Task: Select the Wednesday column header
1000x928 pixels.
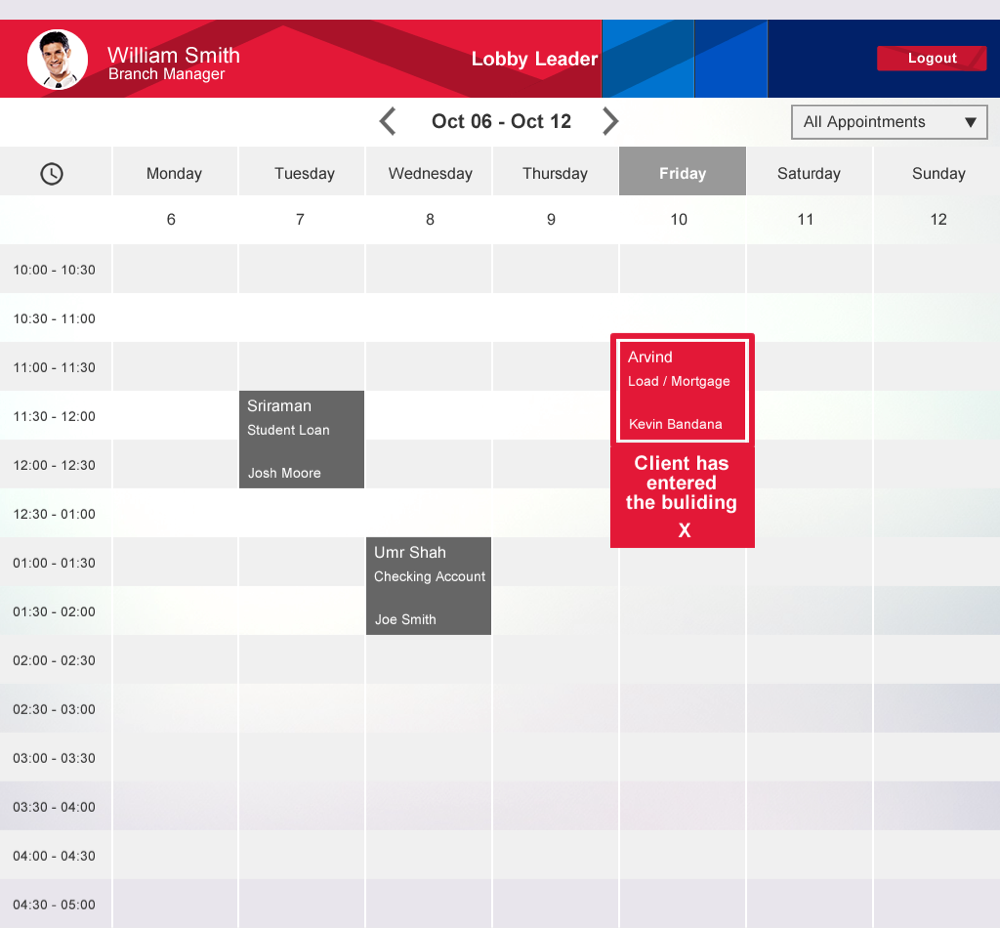Action: (x=430, y=173)
